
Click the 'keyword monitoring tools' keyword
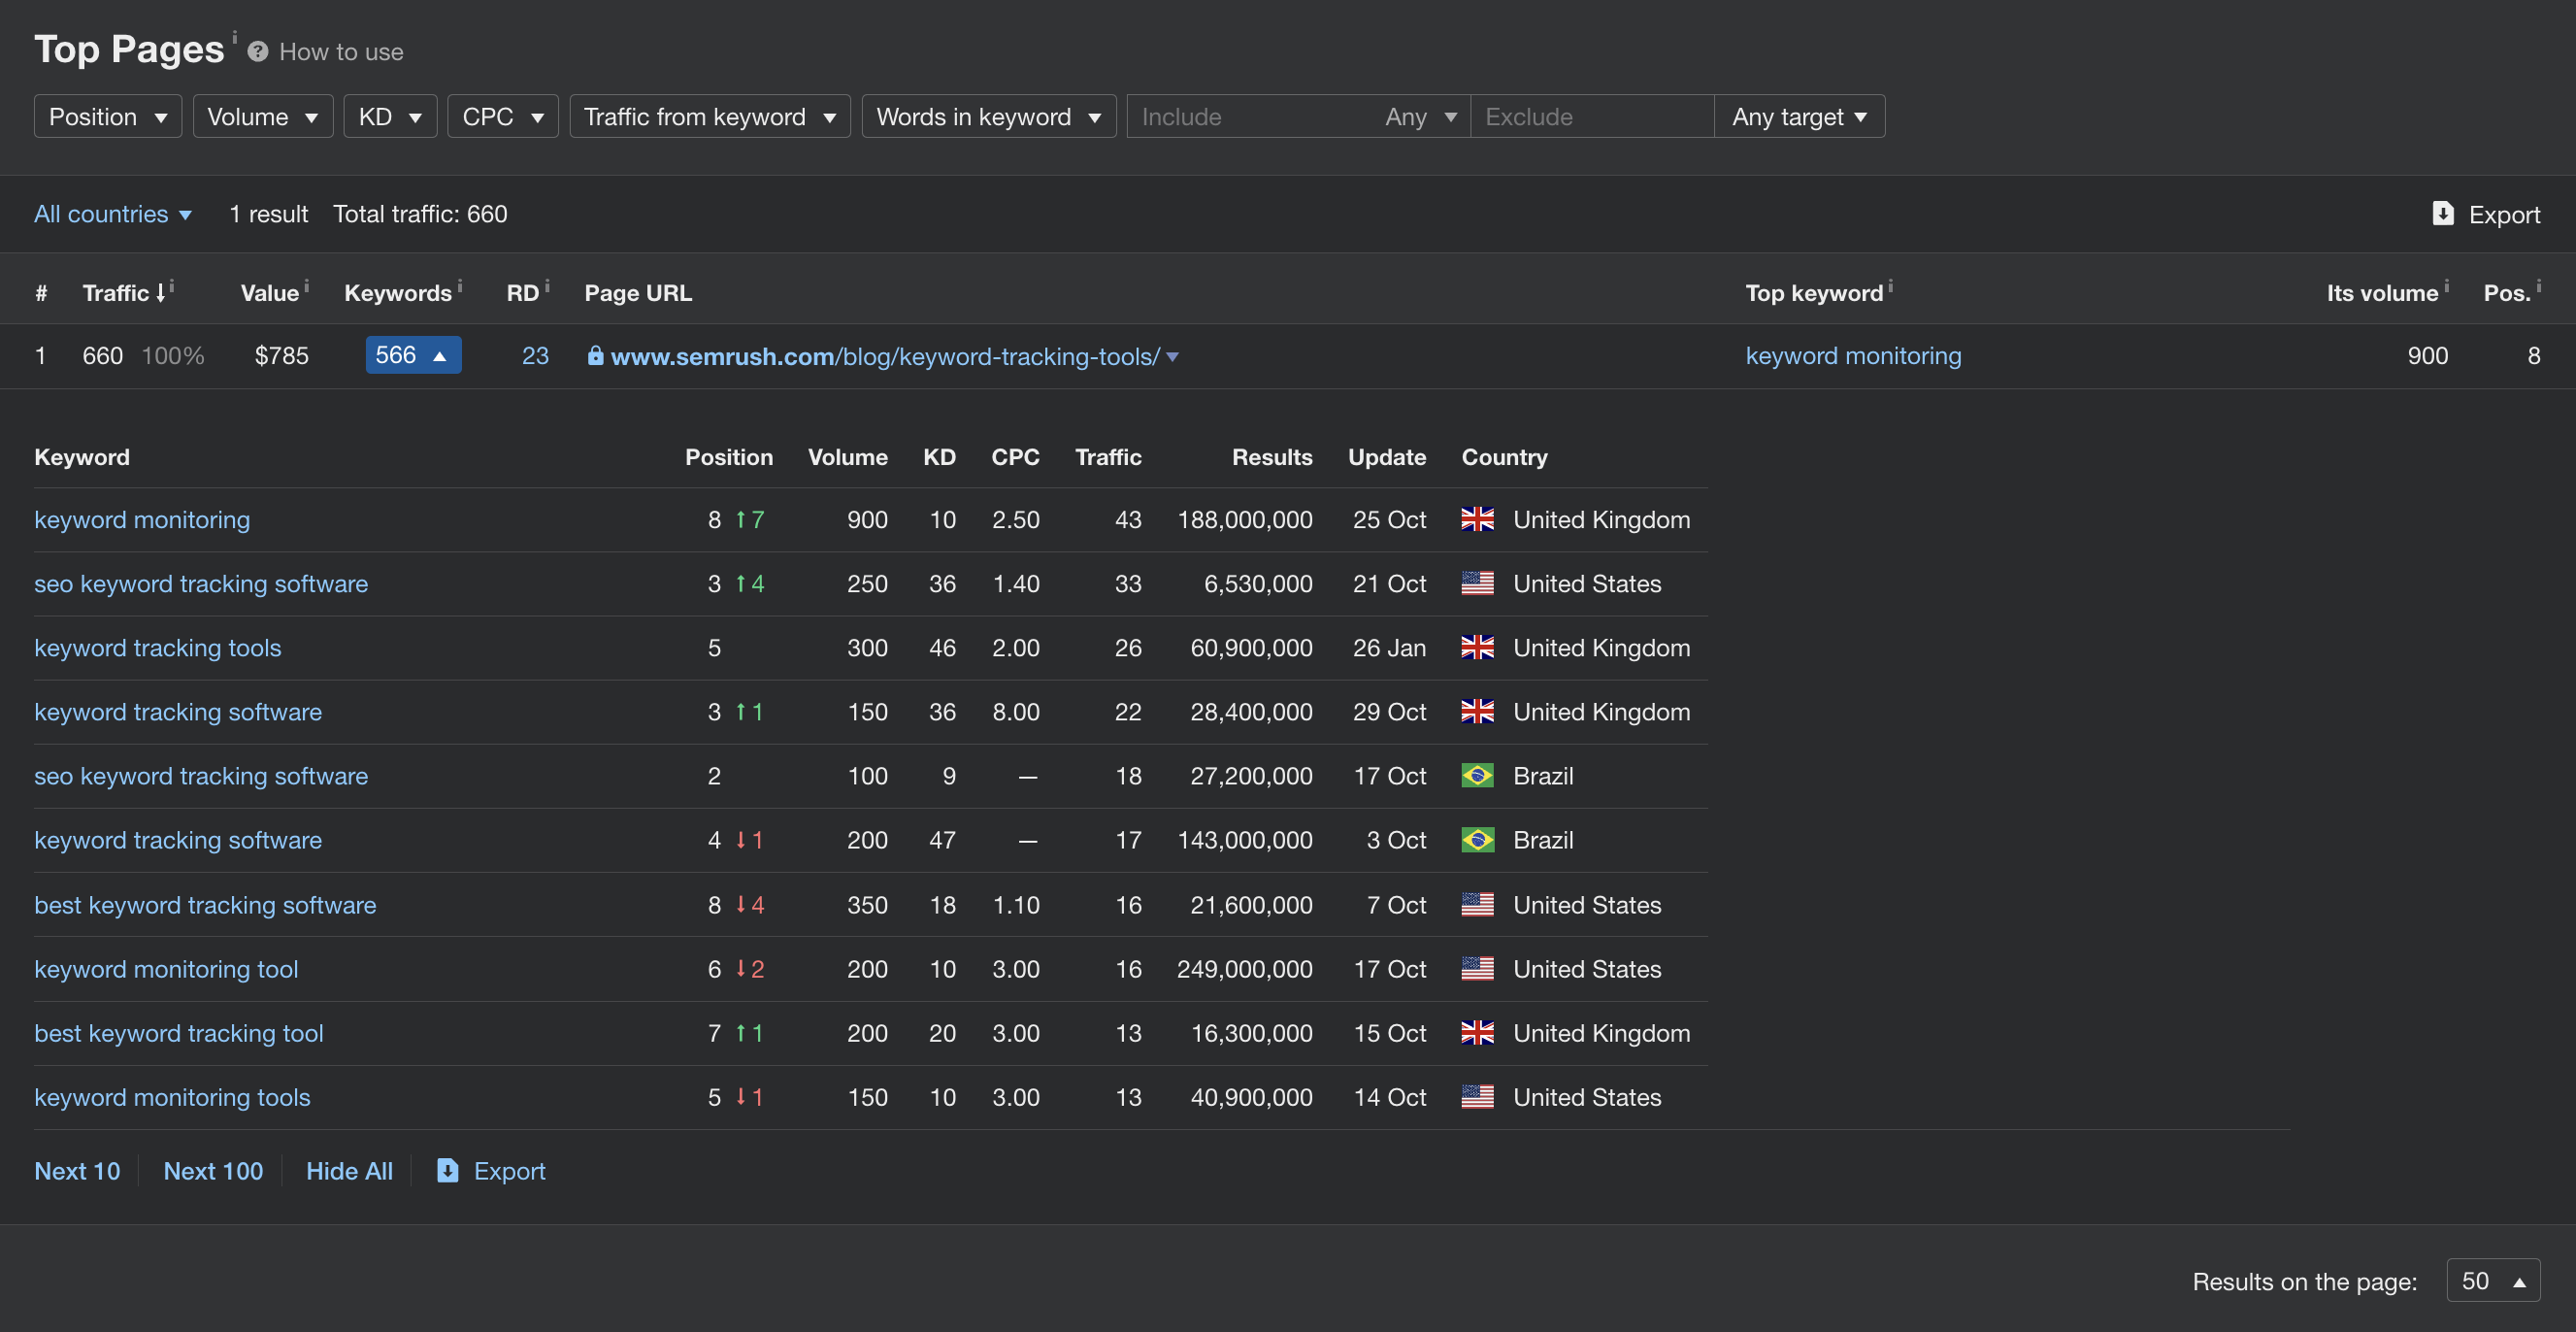172,1097
